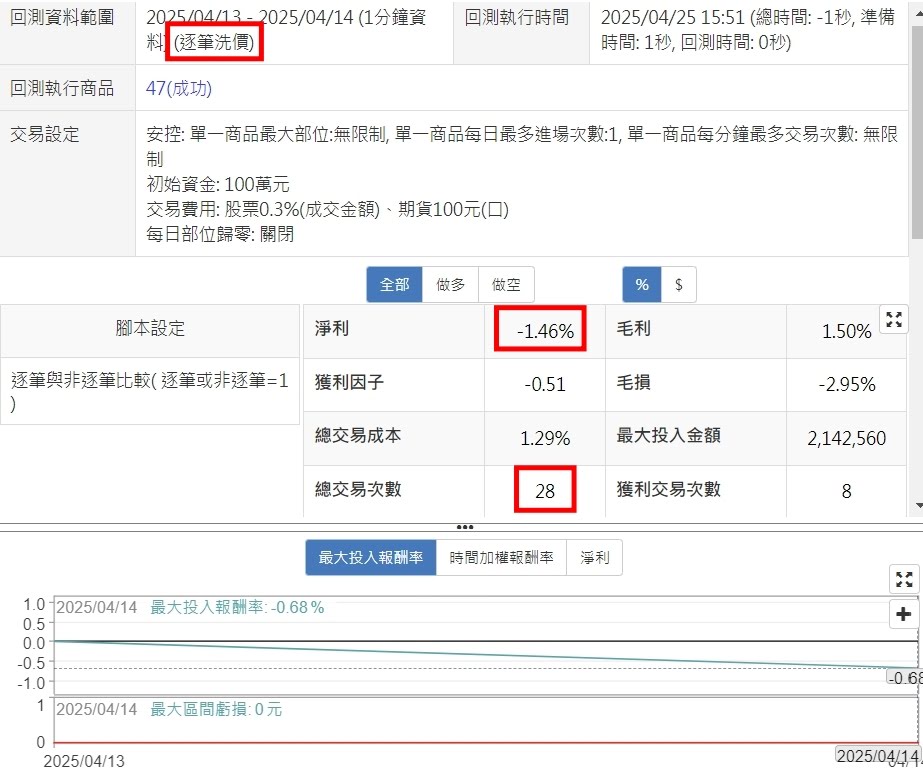Click the three-dot panel splitter handle
Viewport: 923px width, 773px height.
(464, 526)
